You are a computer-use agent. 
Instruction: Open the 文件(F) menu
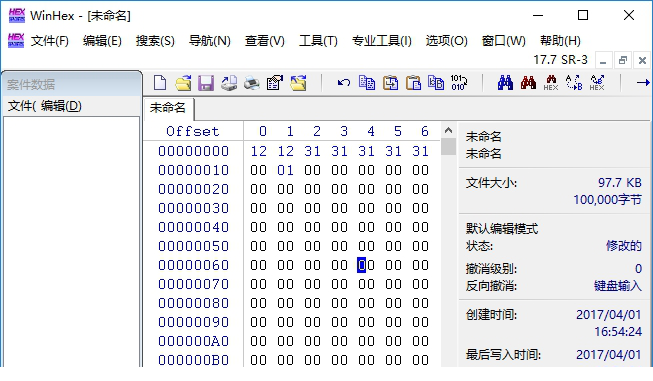click(50, 41)
